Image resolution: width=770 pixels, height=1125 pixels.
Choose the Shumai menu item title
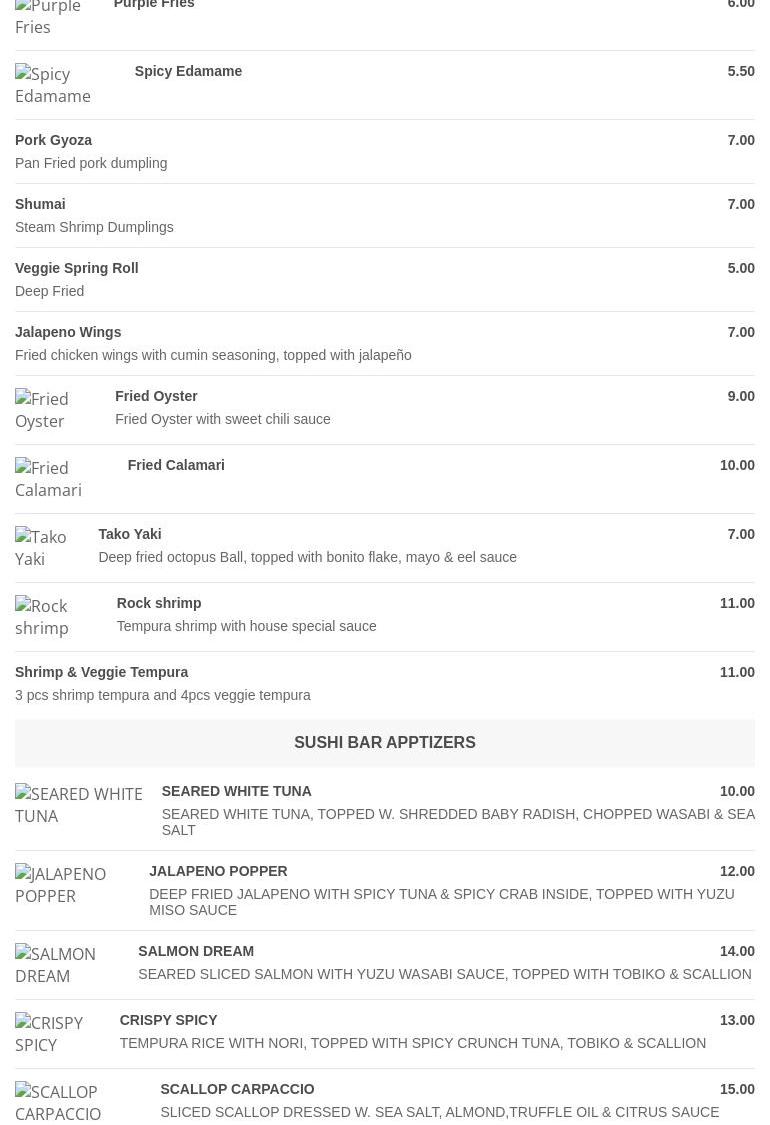point(40,204)
